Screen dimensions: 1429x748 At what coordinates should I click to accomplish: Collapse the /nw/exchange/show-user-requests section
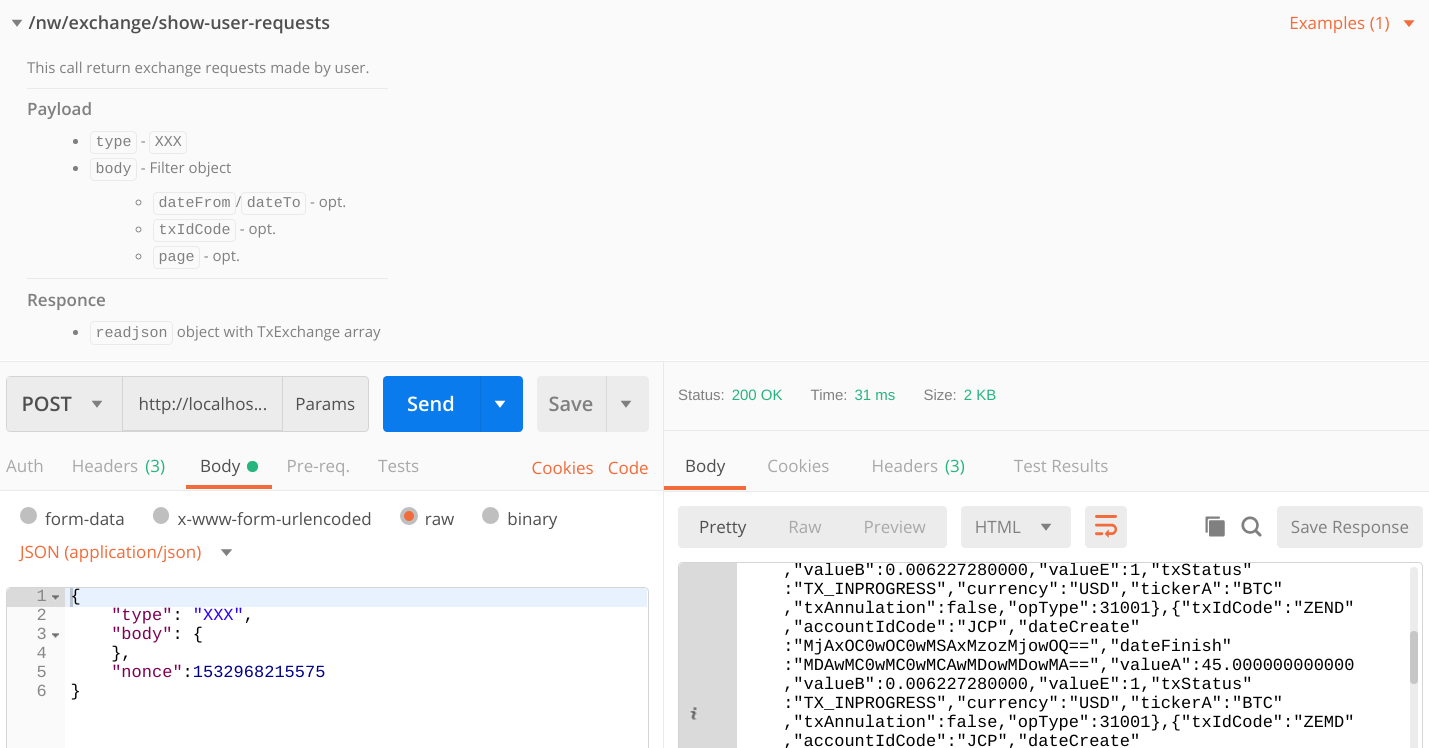point(16,21)
